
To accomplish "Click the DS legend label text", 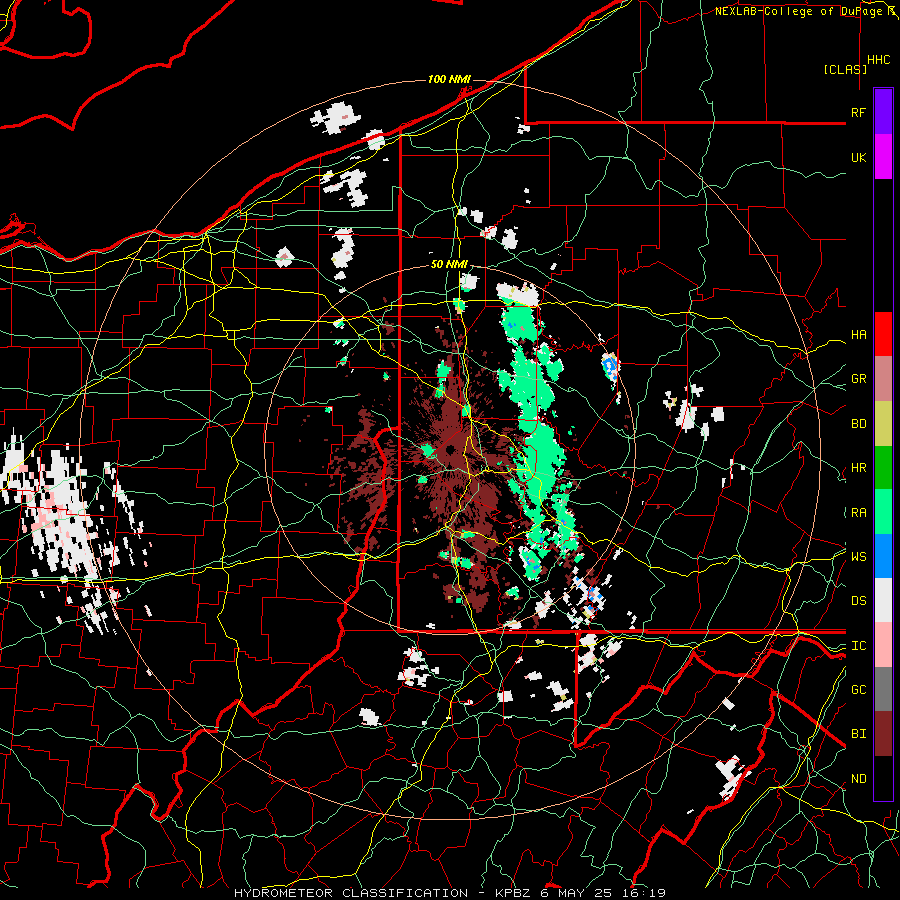I will click(859, 601).
